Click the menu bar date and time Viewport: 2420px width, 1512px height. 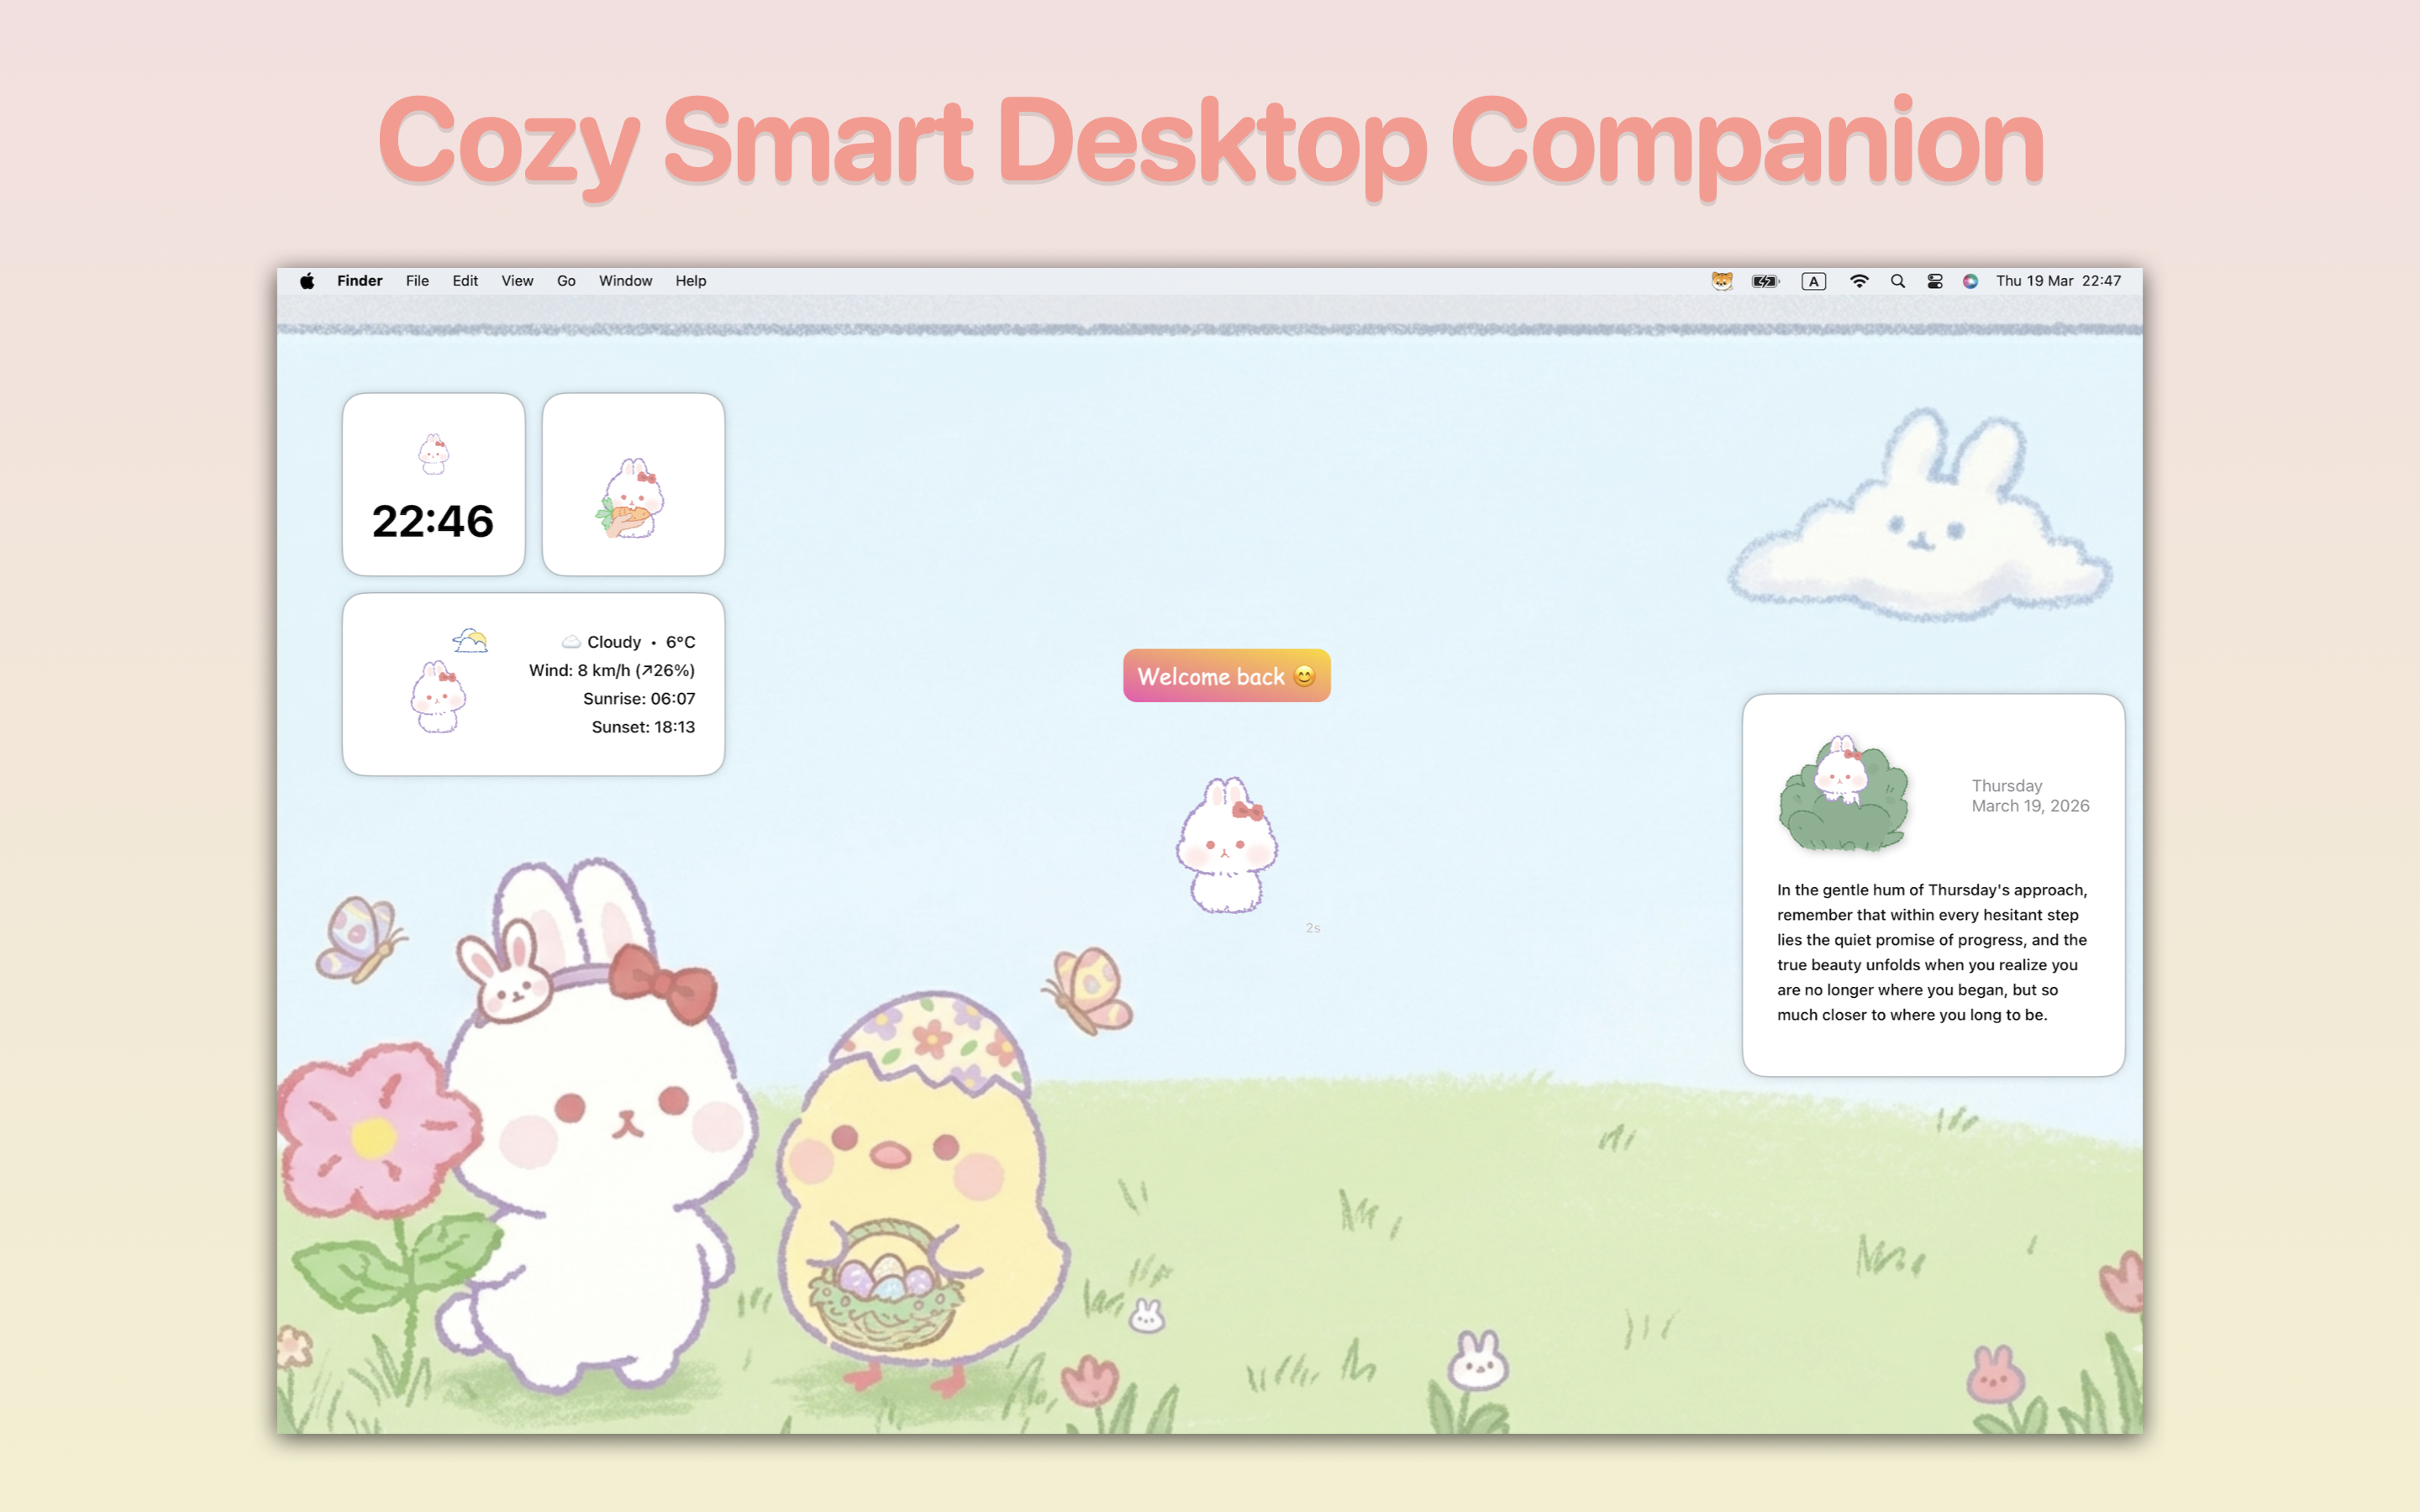coord(2058,281)
